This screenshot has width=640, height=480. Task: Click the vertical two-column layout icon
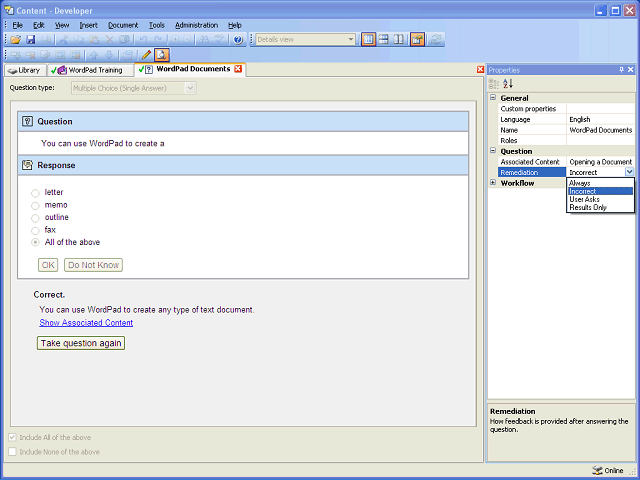click(x=399, y=40)
